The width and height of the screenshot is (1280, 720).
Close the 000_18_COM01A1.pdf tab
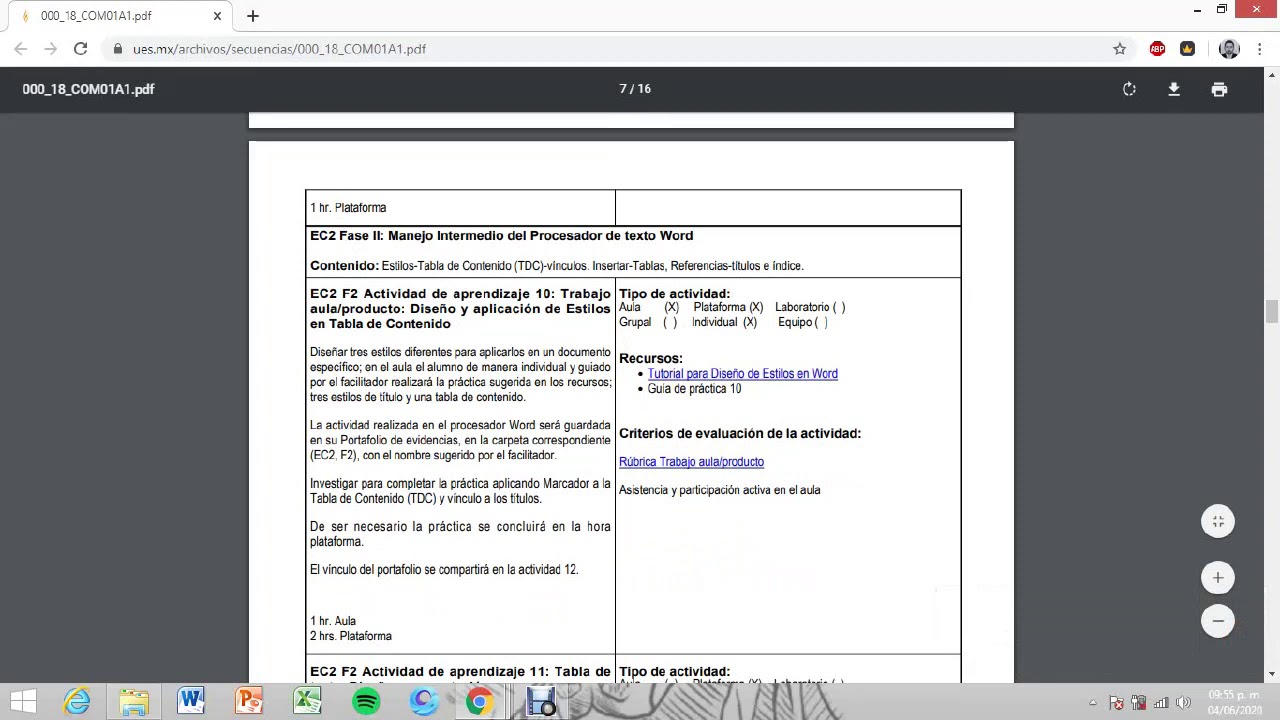[217, 16]
